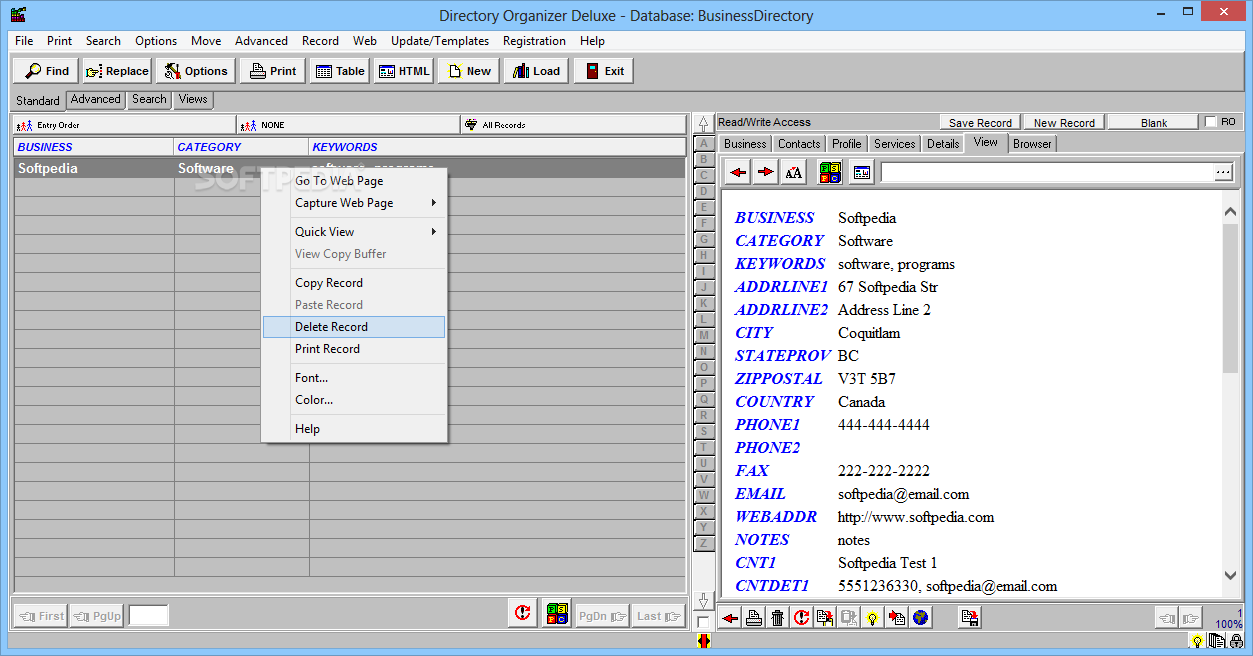This screenshot has width=1253, height=656.
Task: Switch to Table view
Action: click(x=340, y=71)
